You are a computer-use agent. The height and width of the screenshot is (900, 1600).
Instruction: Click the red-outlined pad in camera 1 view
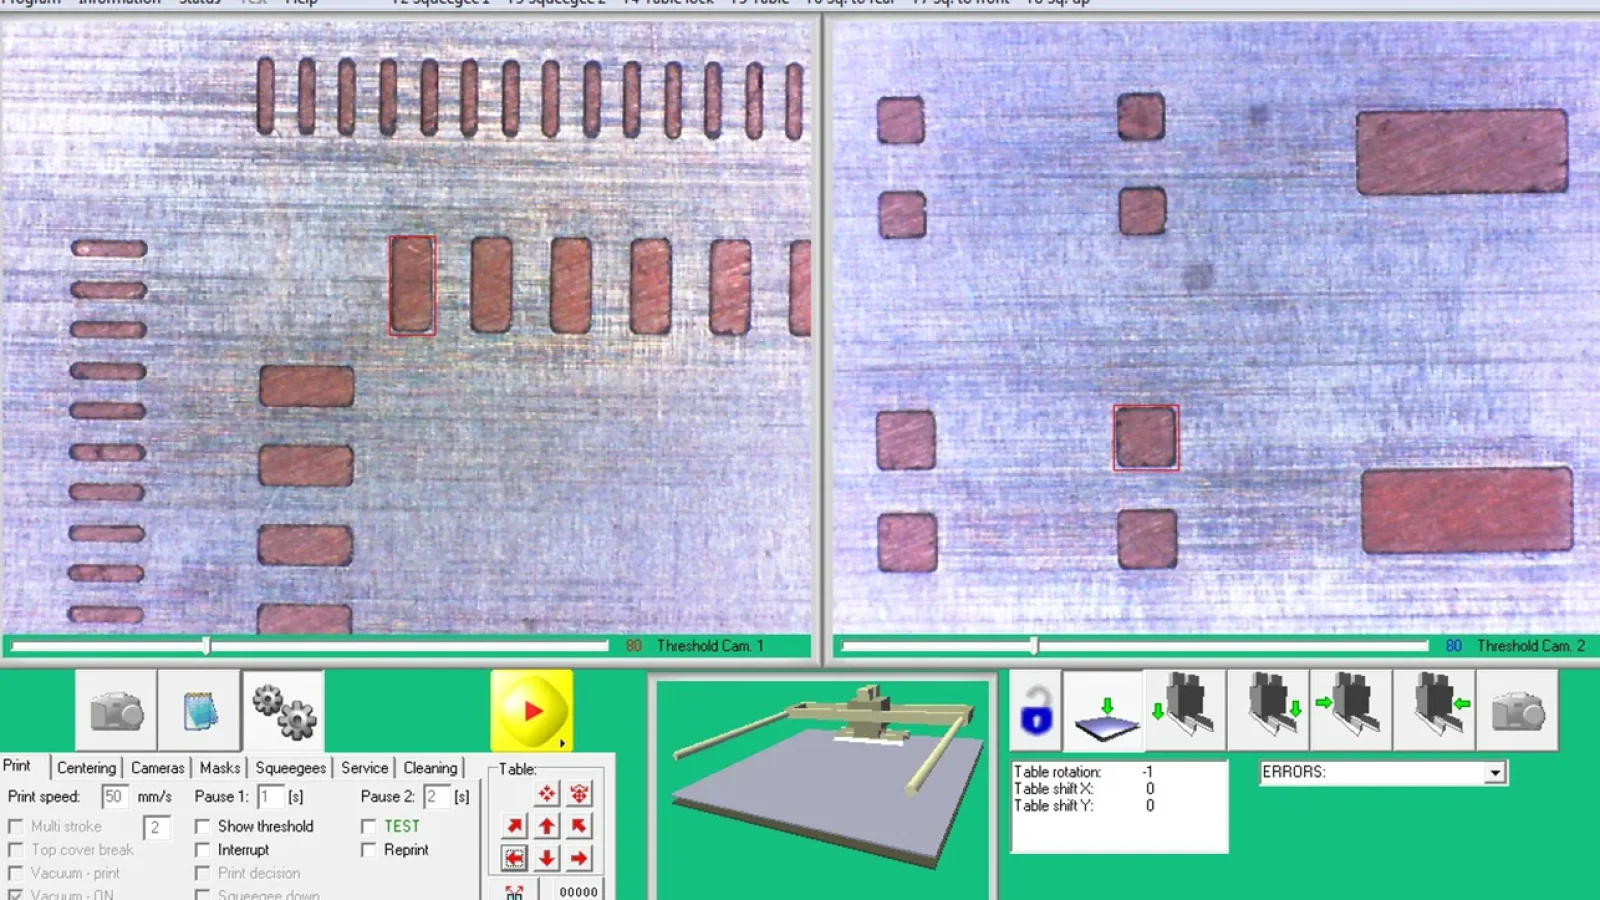coord(412,285)
